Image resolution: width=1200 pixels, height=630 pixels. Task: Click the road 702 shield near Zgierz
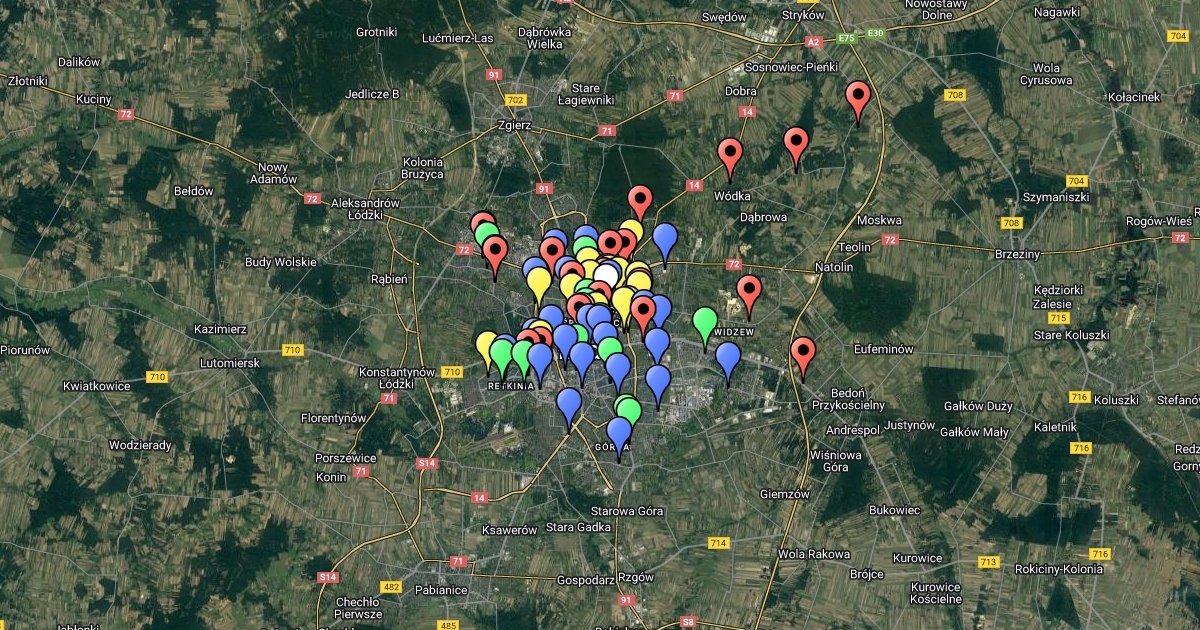click(x=516, y=100)
